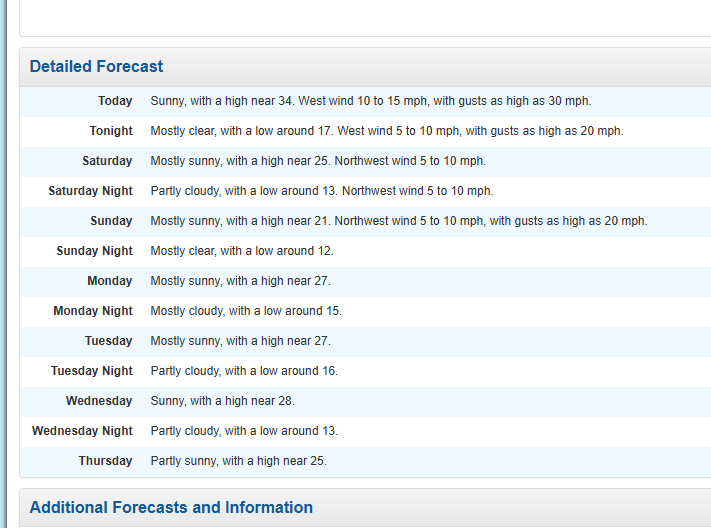711x528 pixels.
Task: Select the Tonight forecast label
Action: 111,131
